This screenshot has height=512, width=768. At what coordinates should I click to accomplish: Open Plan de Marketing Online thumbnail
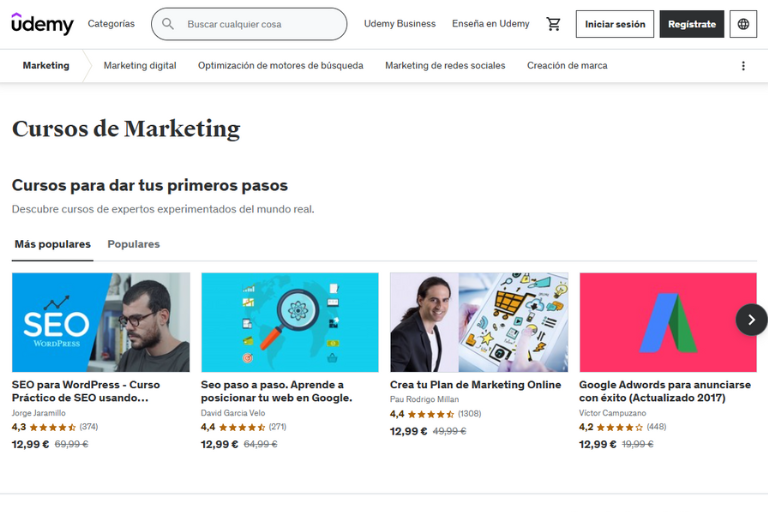(x=479, y=322)
